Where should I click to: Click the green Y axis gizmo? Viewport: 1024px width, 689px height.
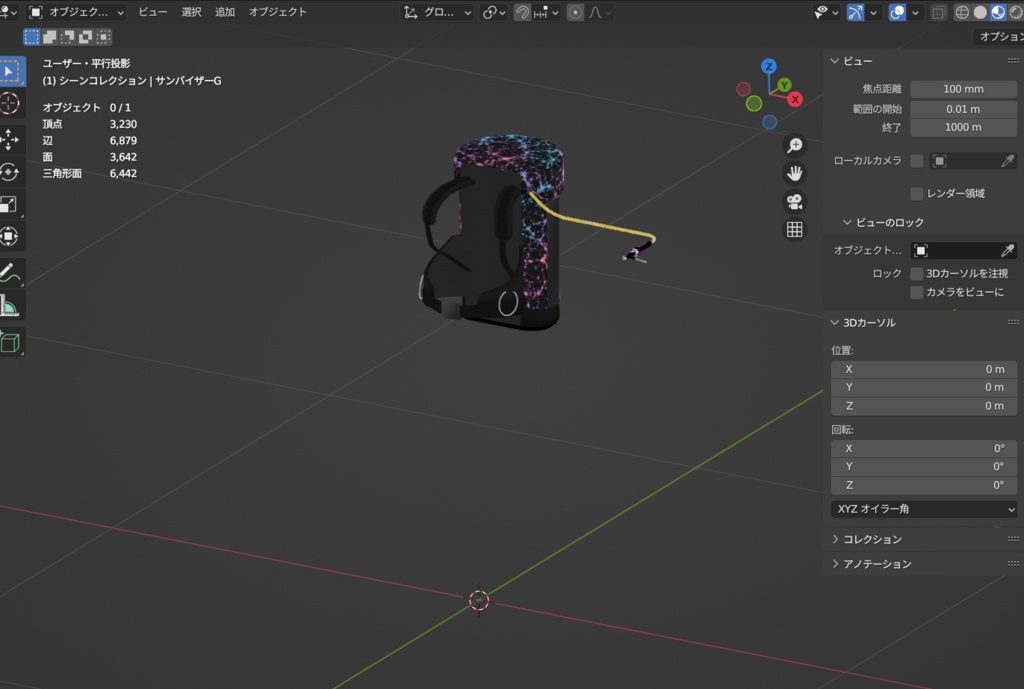click(784, 84)
